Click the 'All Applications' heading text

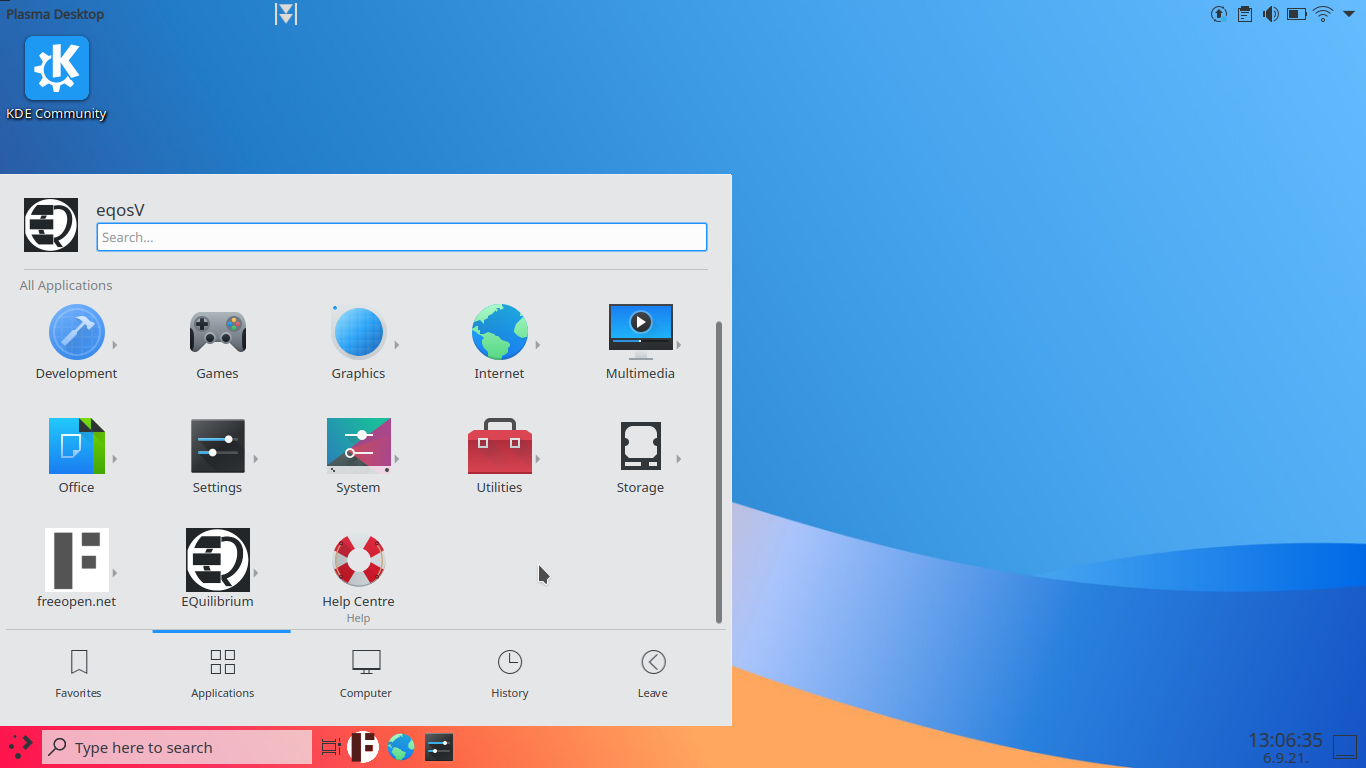point(66,285)
